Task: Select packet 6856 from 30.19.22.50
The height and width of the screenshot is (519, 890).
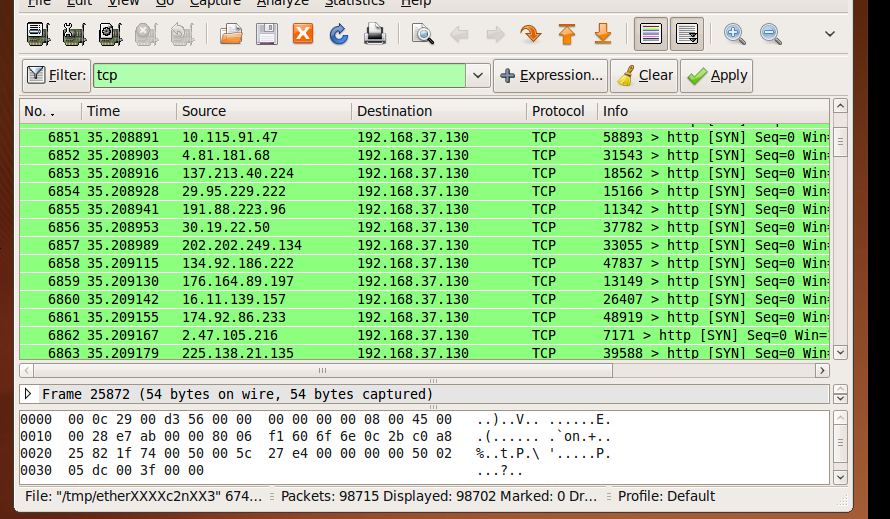Action: pyautogui.click(x=425, y=227)
